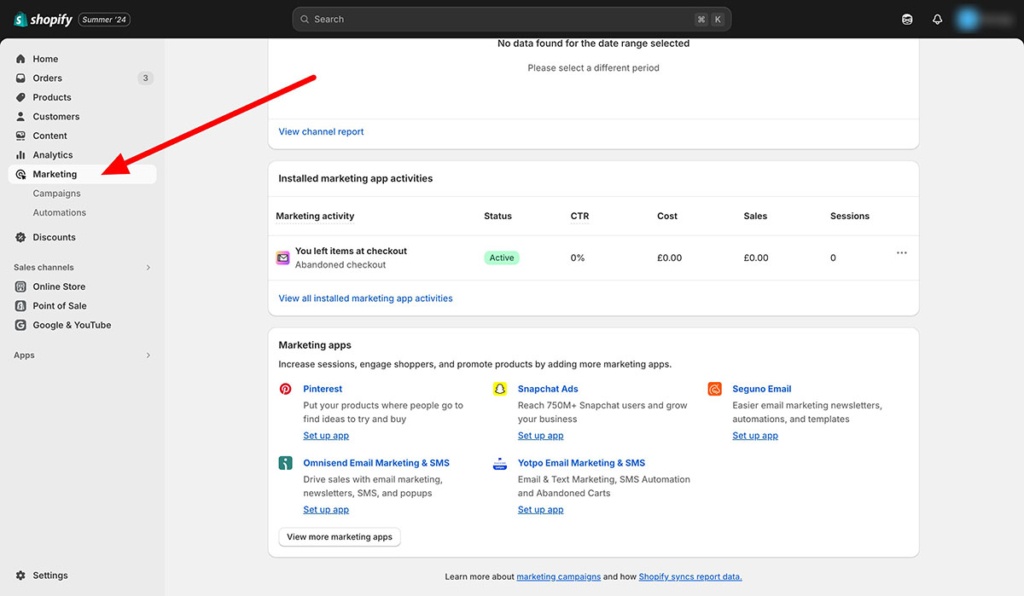The width and height of the screenshot is (1024, 596).
Task: Open the channel report link
Action: (x=320, y=131)
